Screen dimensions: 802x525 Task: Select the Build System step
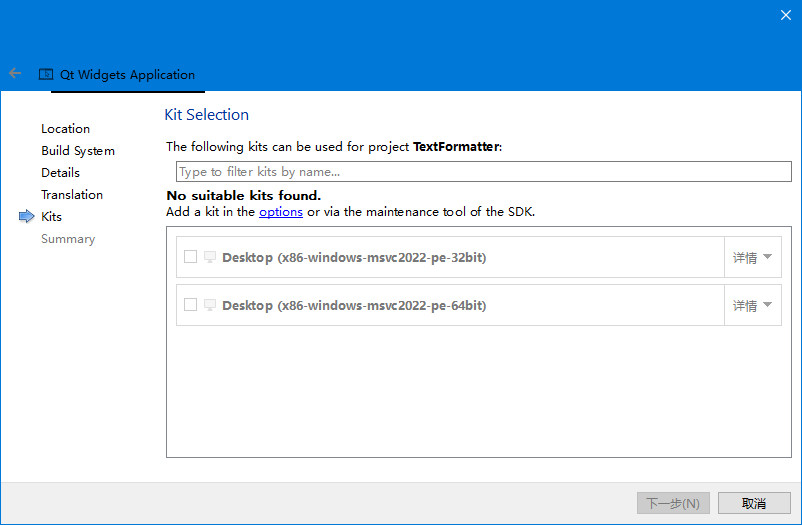pyautogui.click(x=78, y=151)
